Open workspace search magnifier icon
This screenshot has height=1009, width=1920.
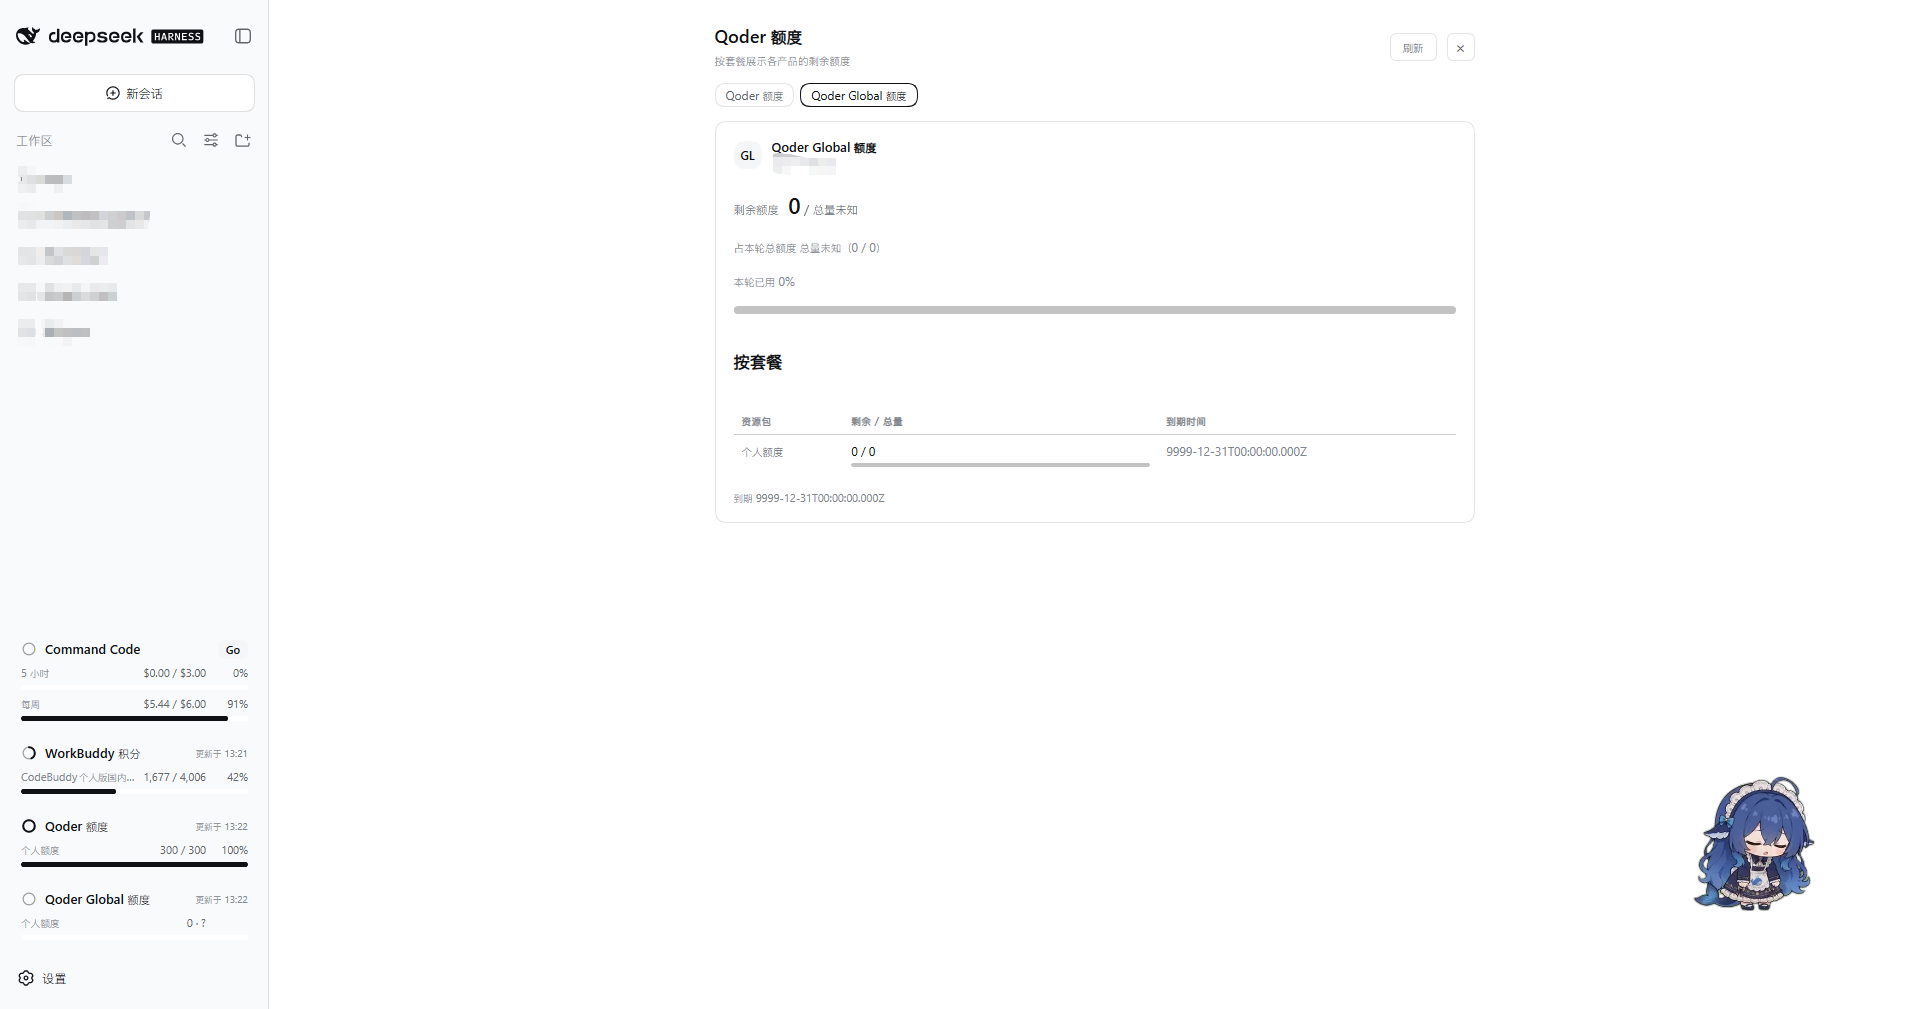(x=179, y=140)
